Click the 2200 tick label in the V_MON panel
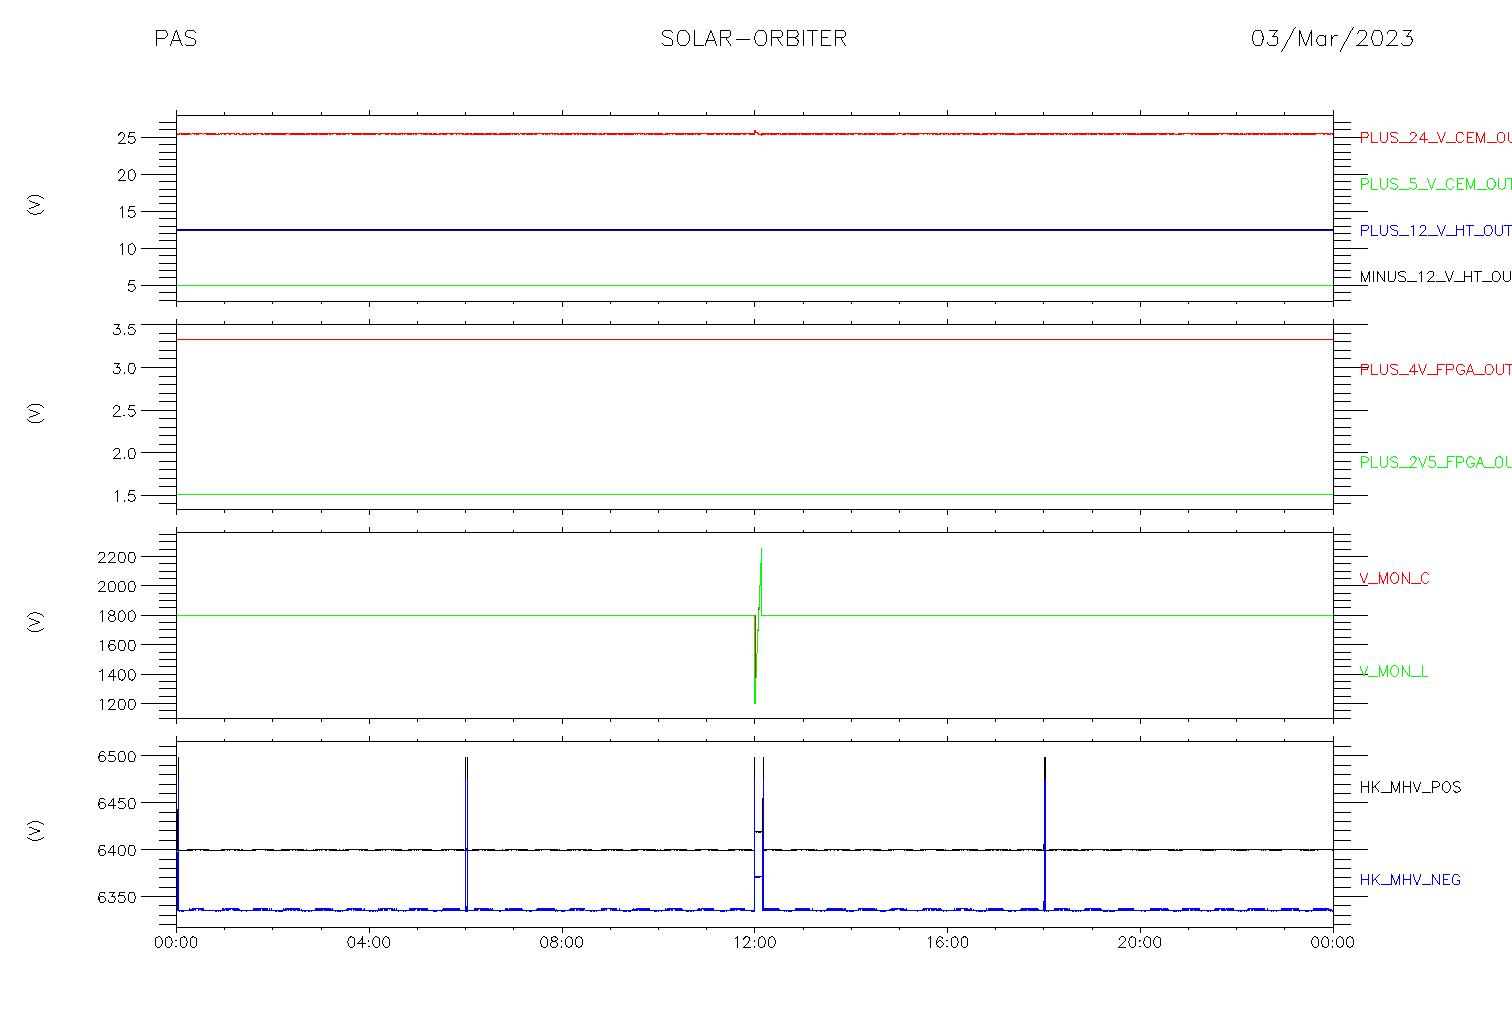This screenshot has height=1020, width=1512. [116, 557]
